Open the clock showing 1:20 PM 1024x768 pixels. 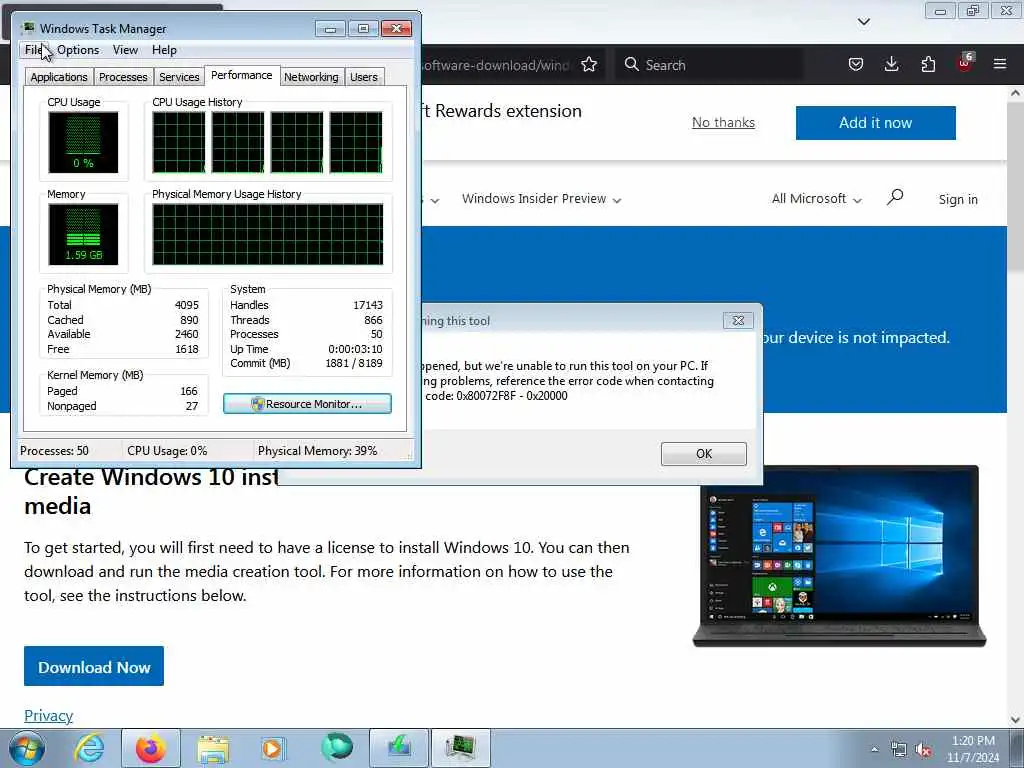point(973,749)
